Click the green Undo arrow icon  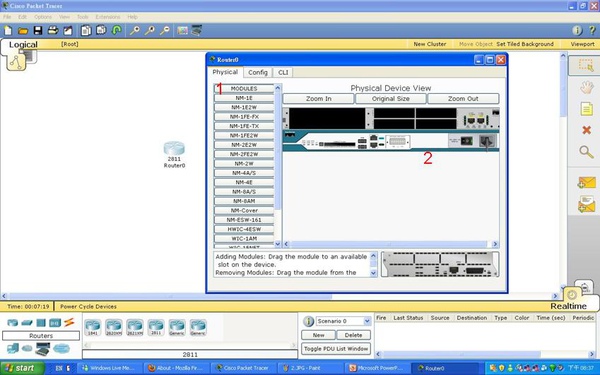116,30
